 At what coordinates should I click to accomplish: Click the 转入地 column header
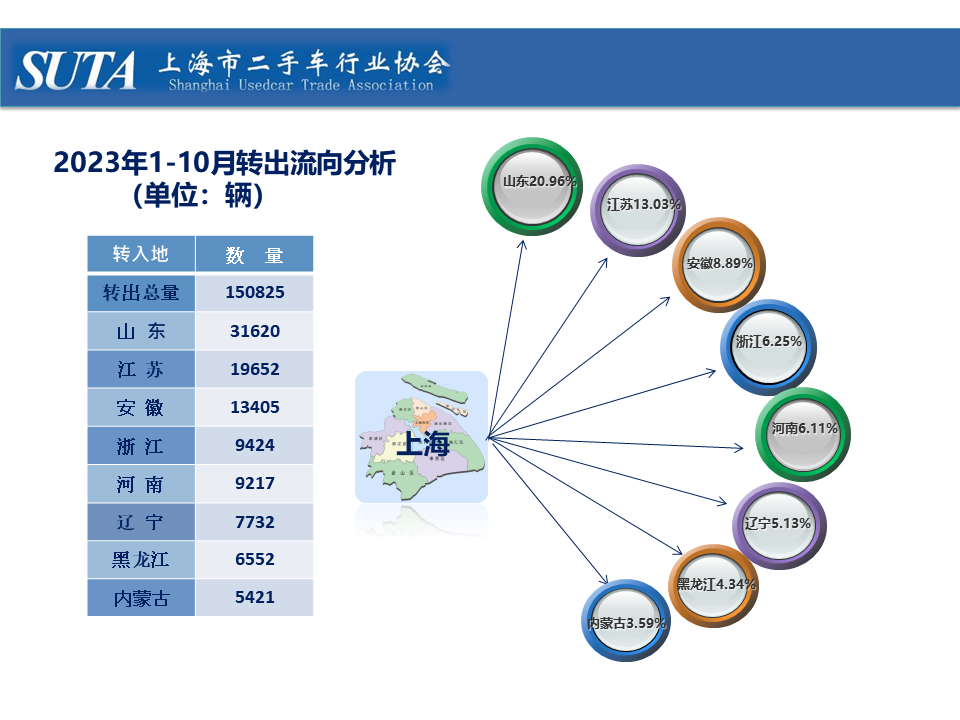click(141, 253)
